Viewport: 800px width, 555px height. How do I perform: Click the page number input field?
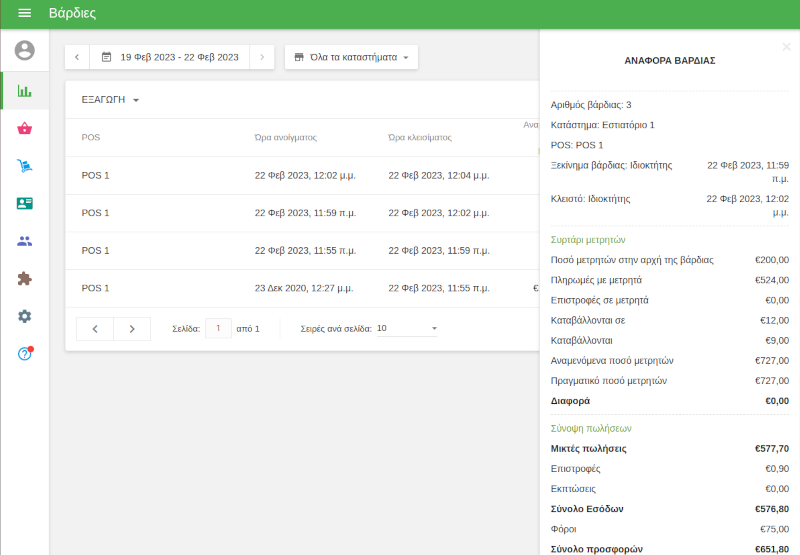pyautogui.click(x=218, y=328)
